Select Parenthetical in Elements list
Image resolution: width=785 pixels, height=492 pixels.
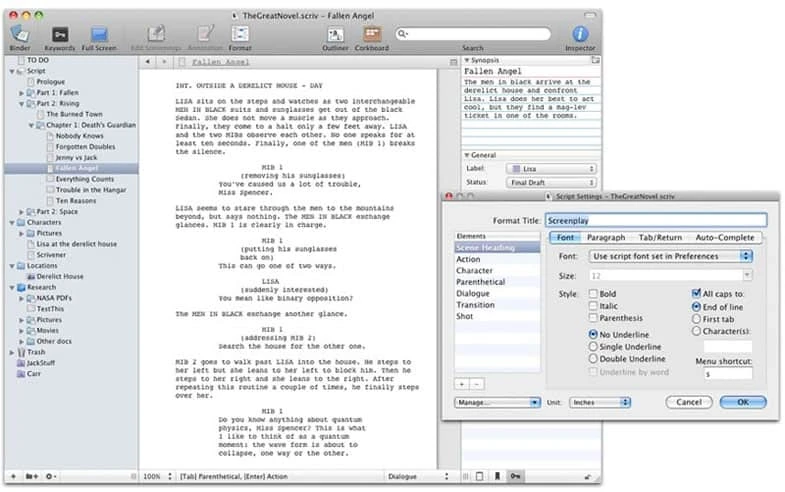(x=497, y=282)
